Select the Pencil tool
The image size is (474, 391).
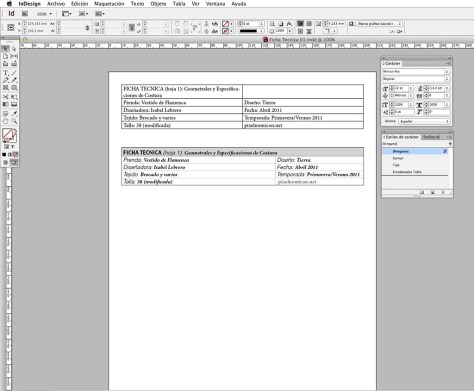click(14, 80)
